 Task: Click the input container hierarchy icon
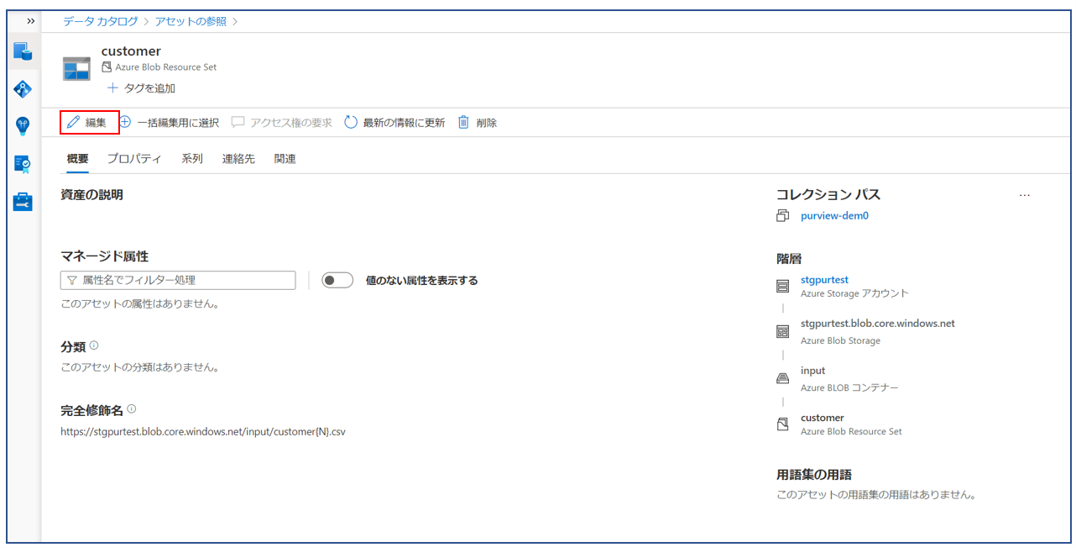[x=782, y=379]
